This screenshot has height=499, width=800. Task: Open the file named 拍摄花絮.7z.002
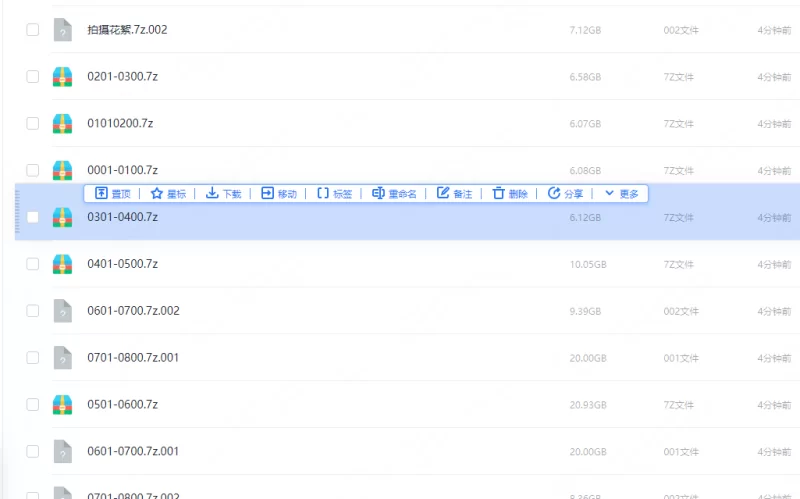[127, 30]
